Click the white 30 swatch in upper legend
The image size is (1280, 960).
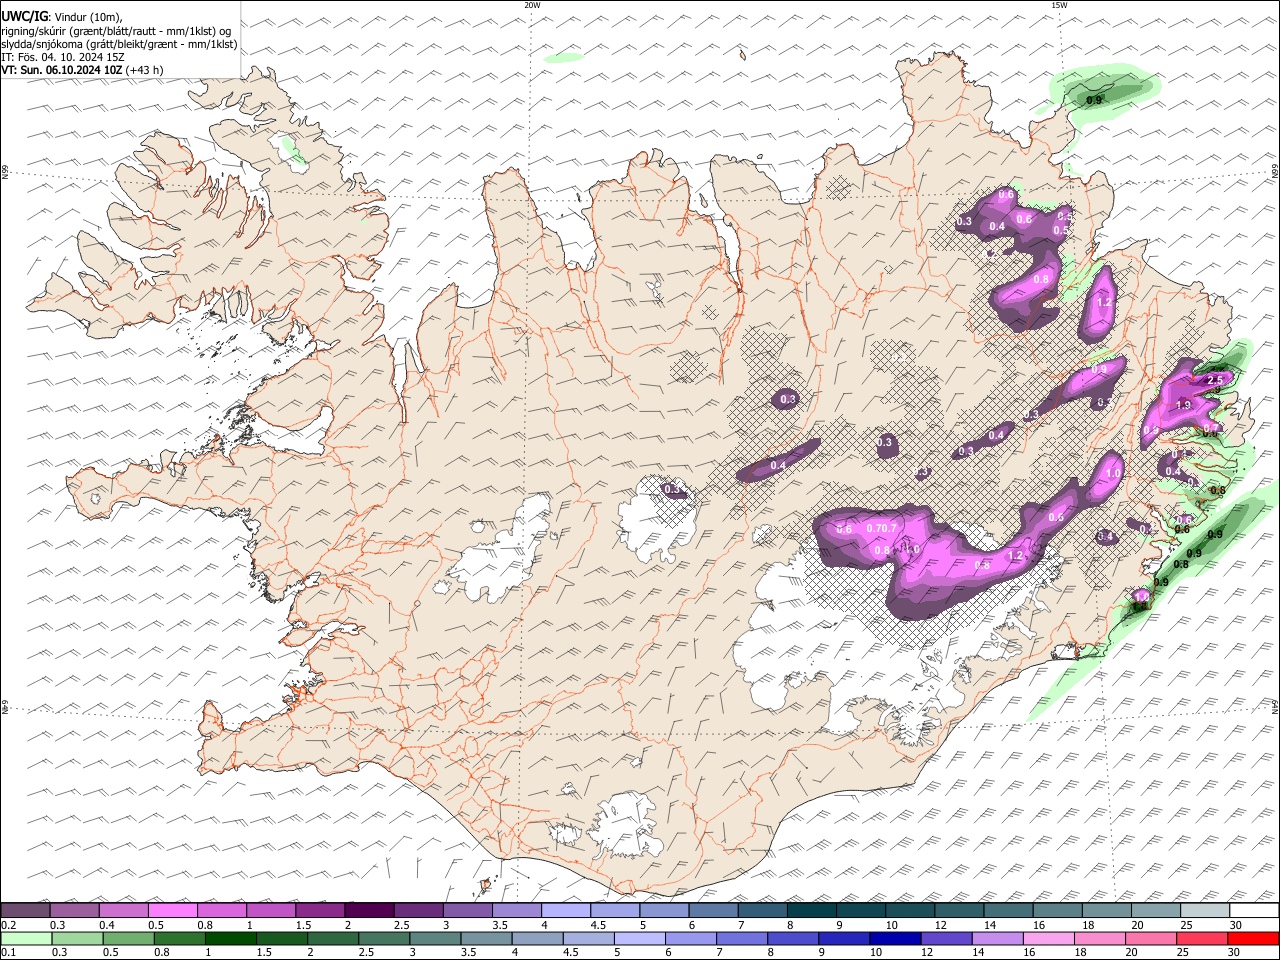(x=1253, y=911)
